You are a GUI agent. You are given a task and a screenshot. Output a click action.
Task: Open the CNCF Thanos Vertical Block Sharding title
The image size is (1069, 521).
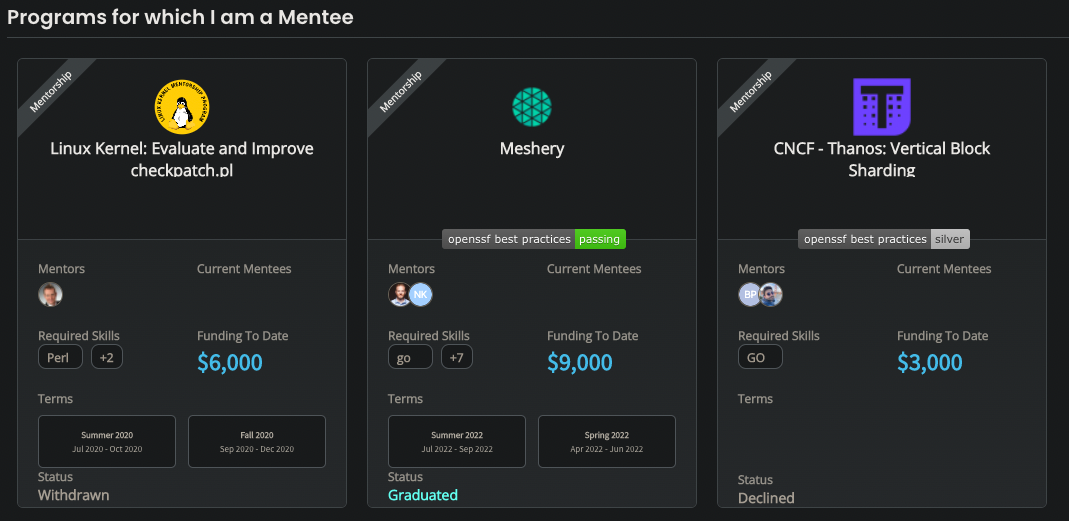coord(882,159)
